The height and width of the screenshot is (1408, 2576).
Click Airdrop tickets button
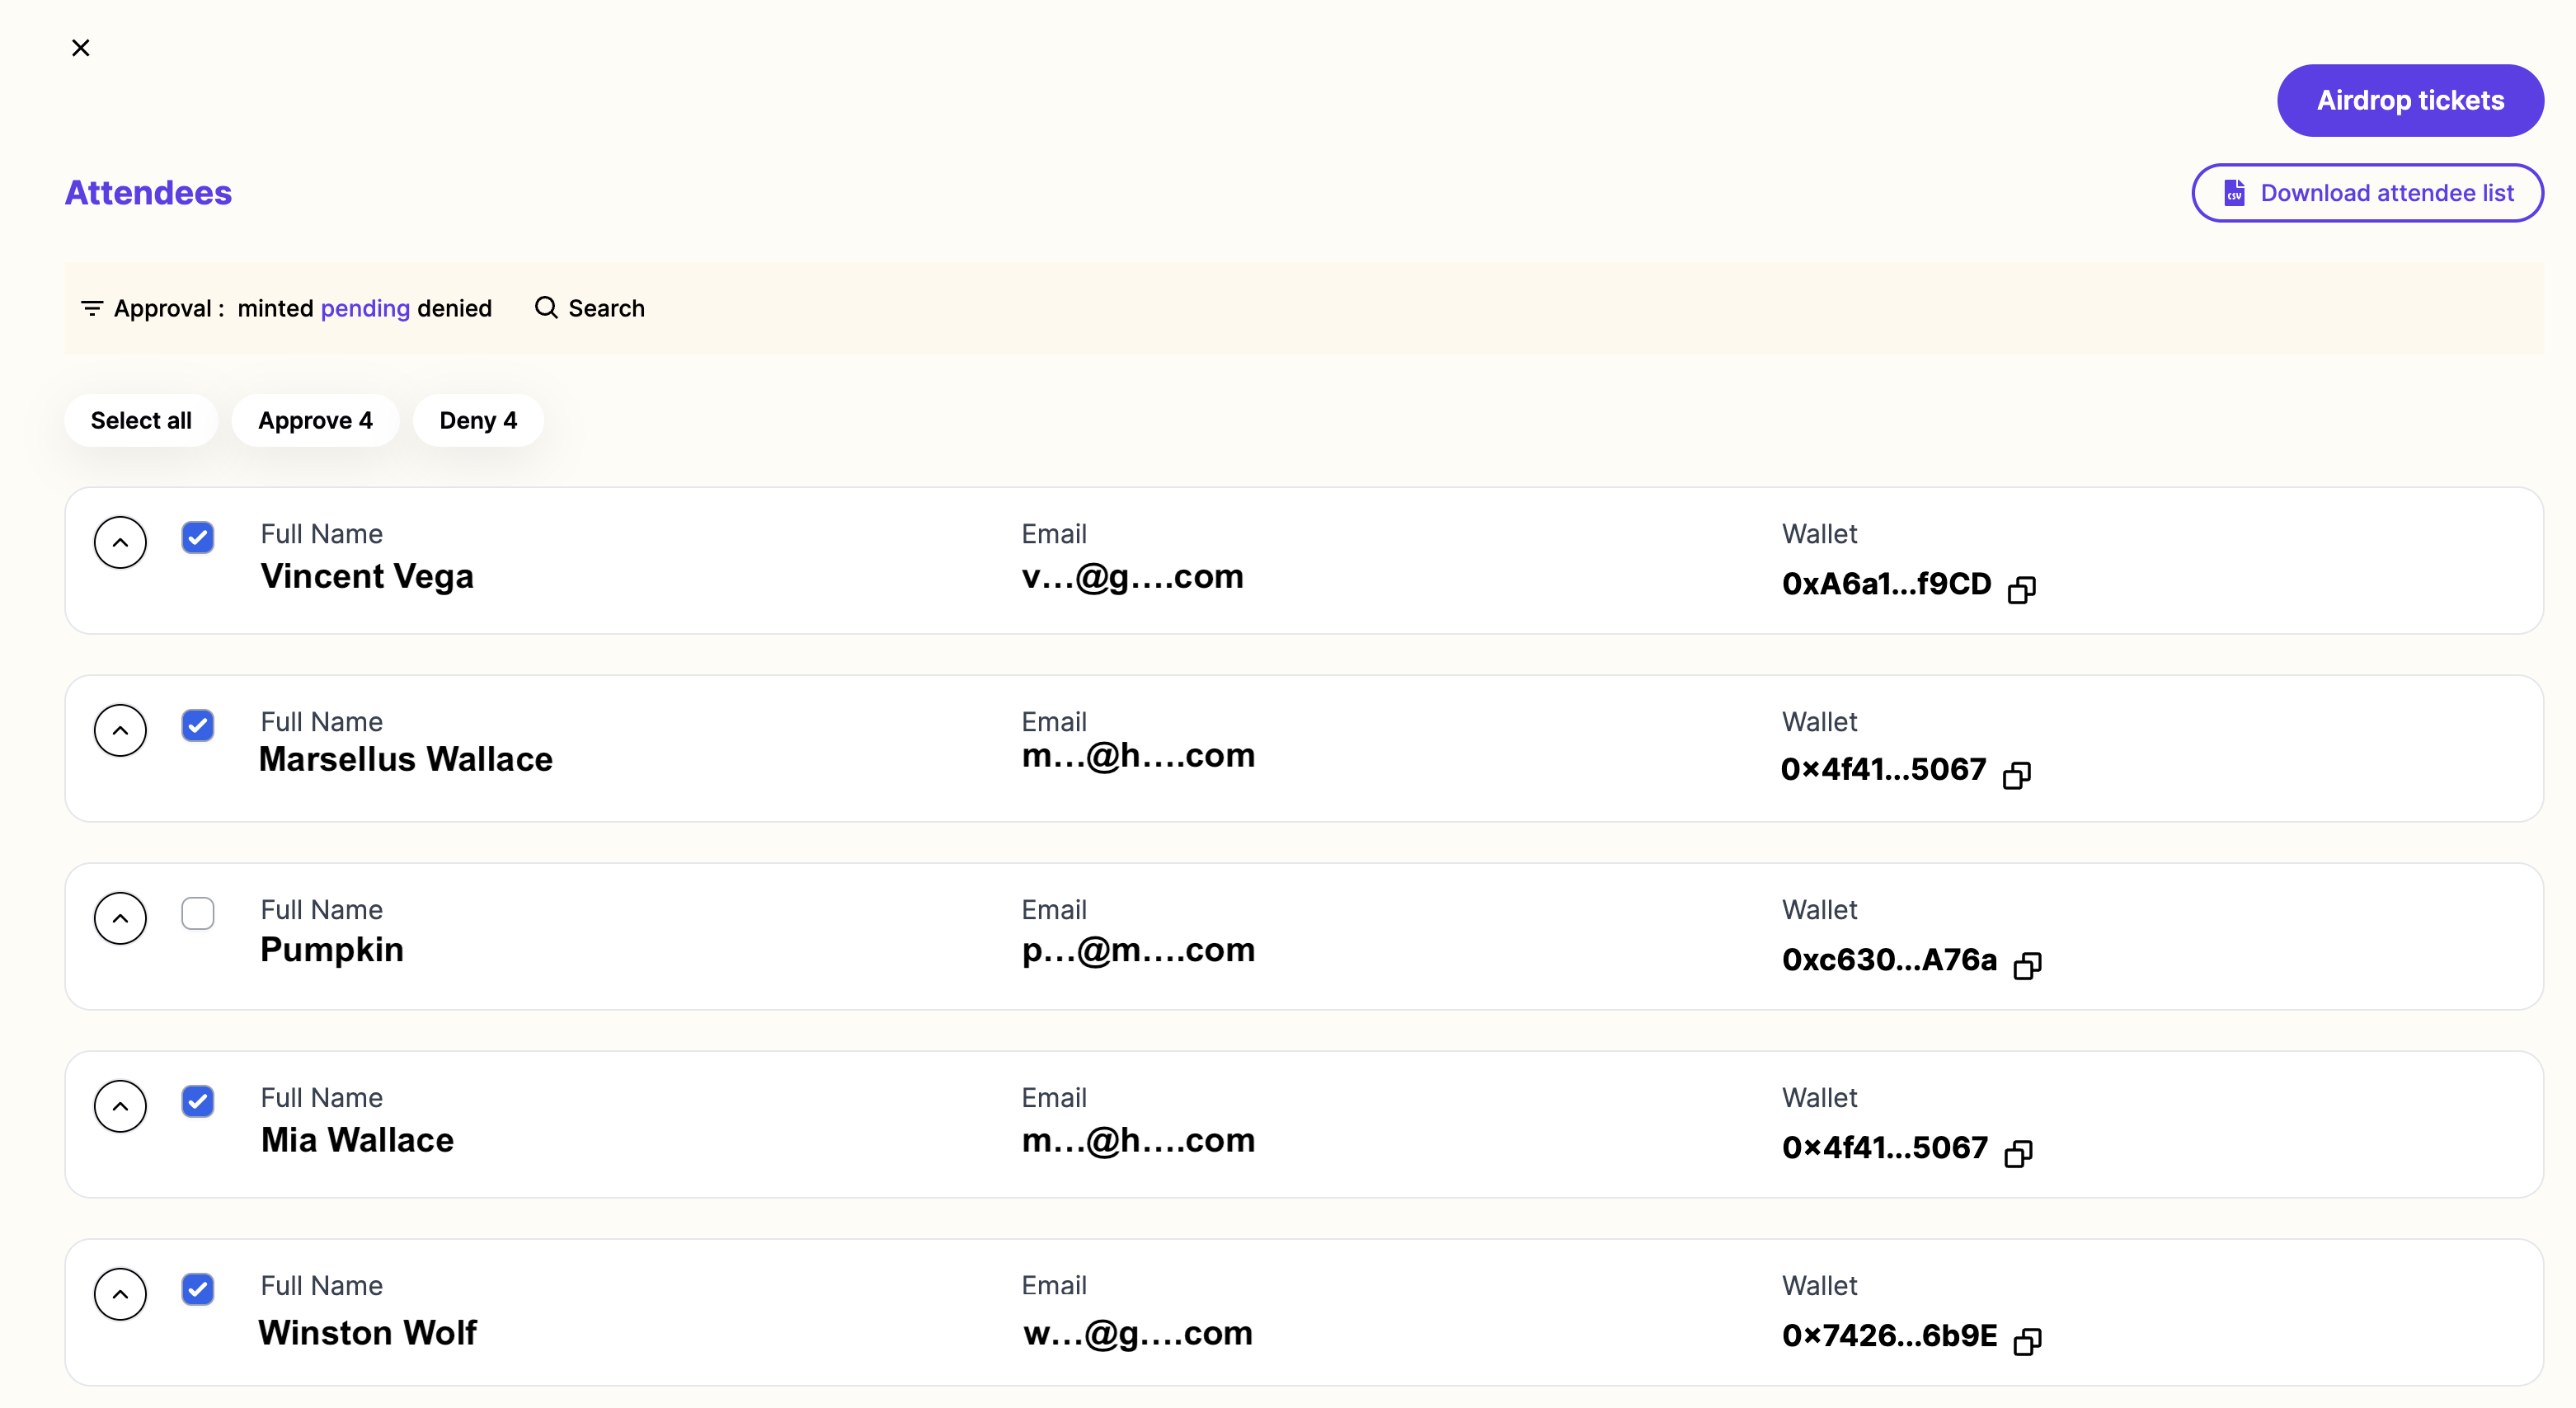click(2410, 100)
